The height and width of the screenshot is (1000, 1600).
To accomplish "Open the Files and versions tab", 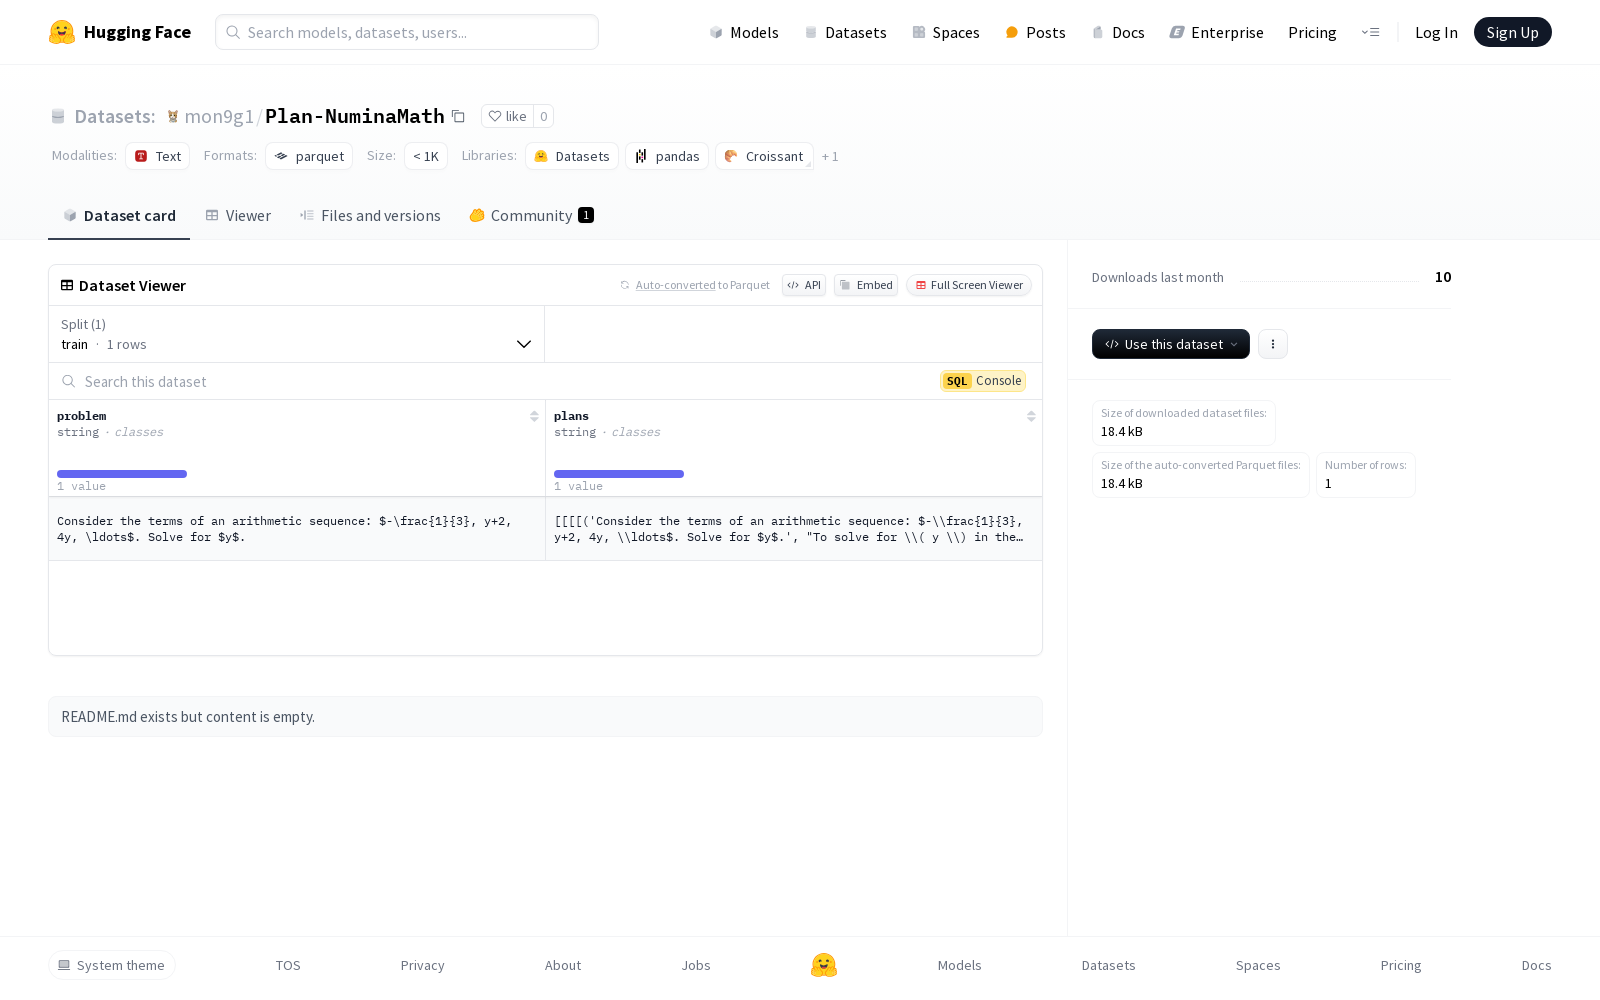I will pyautogui.click(x=370, y=216).
